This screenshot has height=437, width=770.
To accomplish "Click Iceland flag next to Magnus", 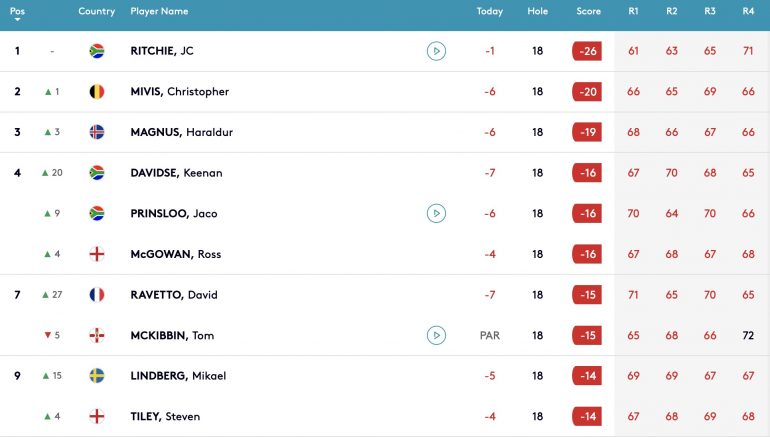I will [x=97, y=132].
